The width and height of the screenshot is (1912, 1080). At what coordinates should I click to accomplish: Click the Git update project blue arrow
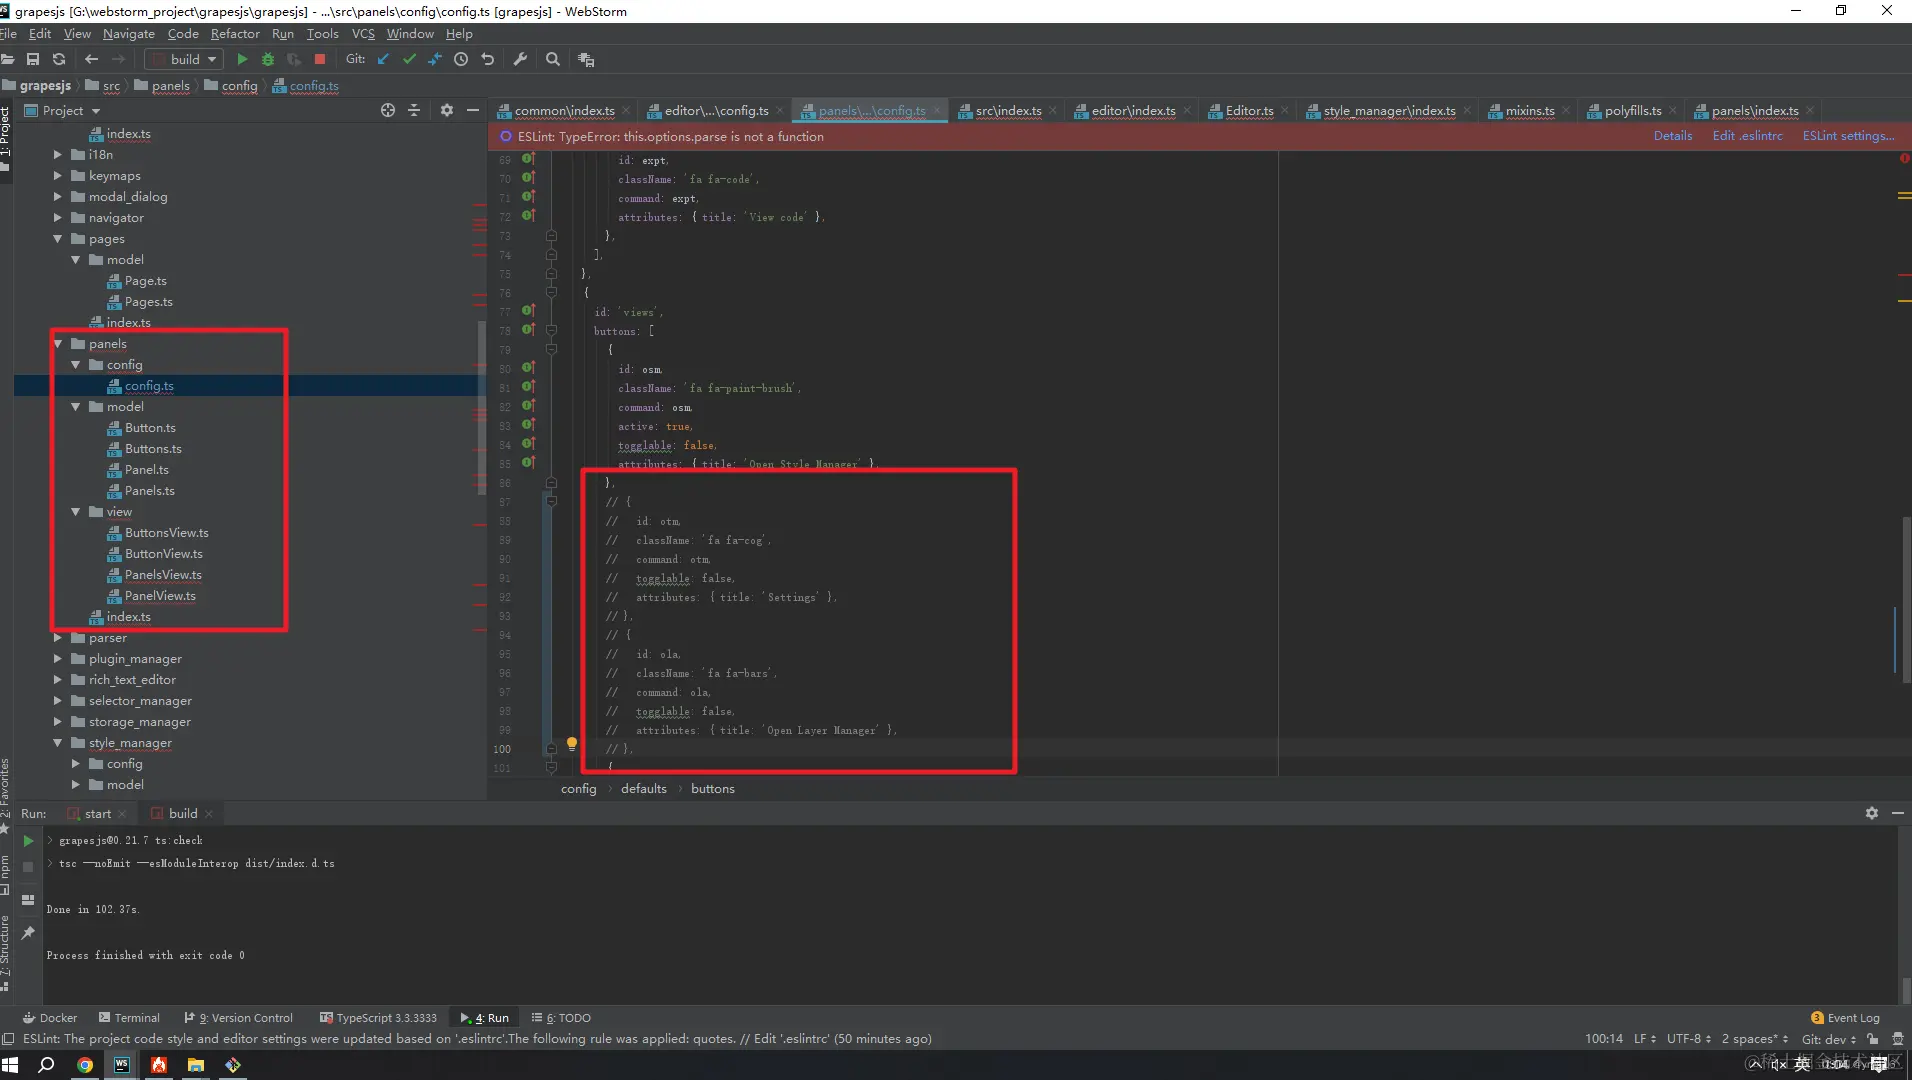383,60
